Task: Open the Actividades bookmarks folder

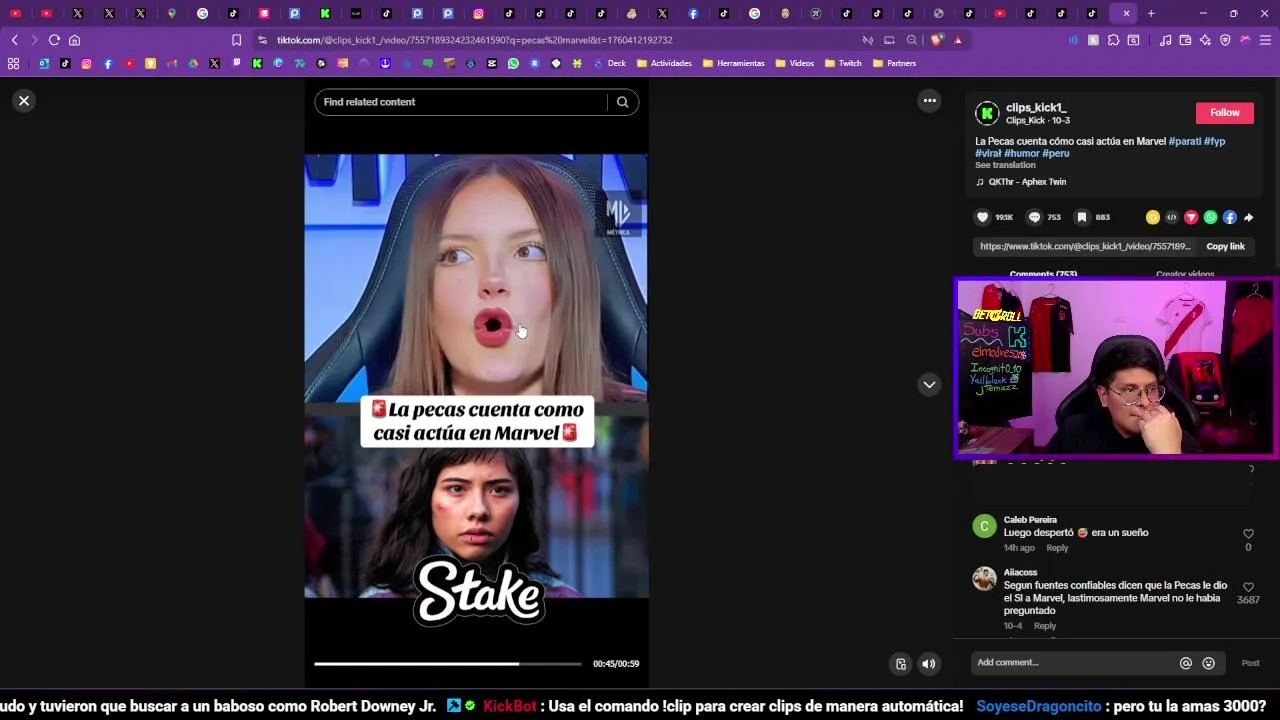Action: [665, 63]
